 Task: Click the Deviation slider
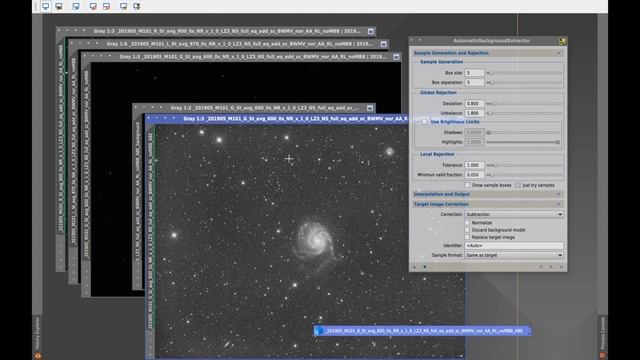point(524,104)
